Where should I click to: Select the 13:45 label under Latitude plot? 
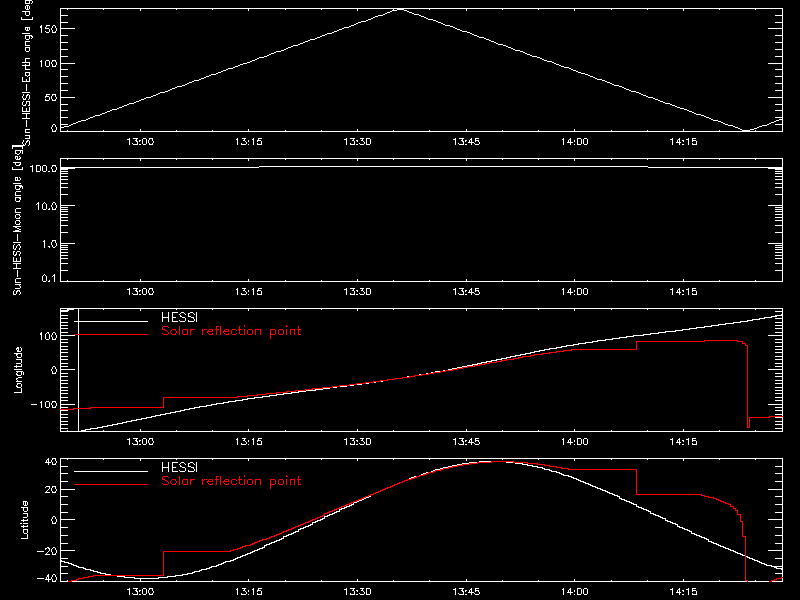pyautogui.click(x=466, y=592)
